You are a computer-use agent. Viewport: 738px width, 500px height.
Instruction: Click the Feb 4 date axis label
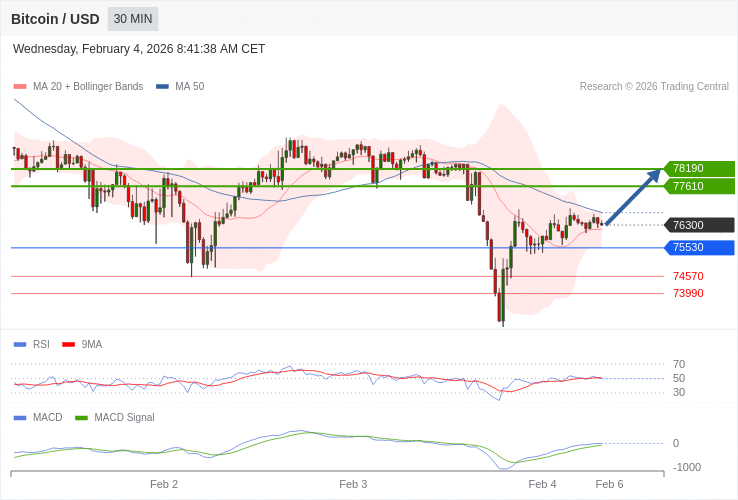pos(542,484)
